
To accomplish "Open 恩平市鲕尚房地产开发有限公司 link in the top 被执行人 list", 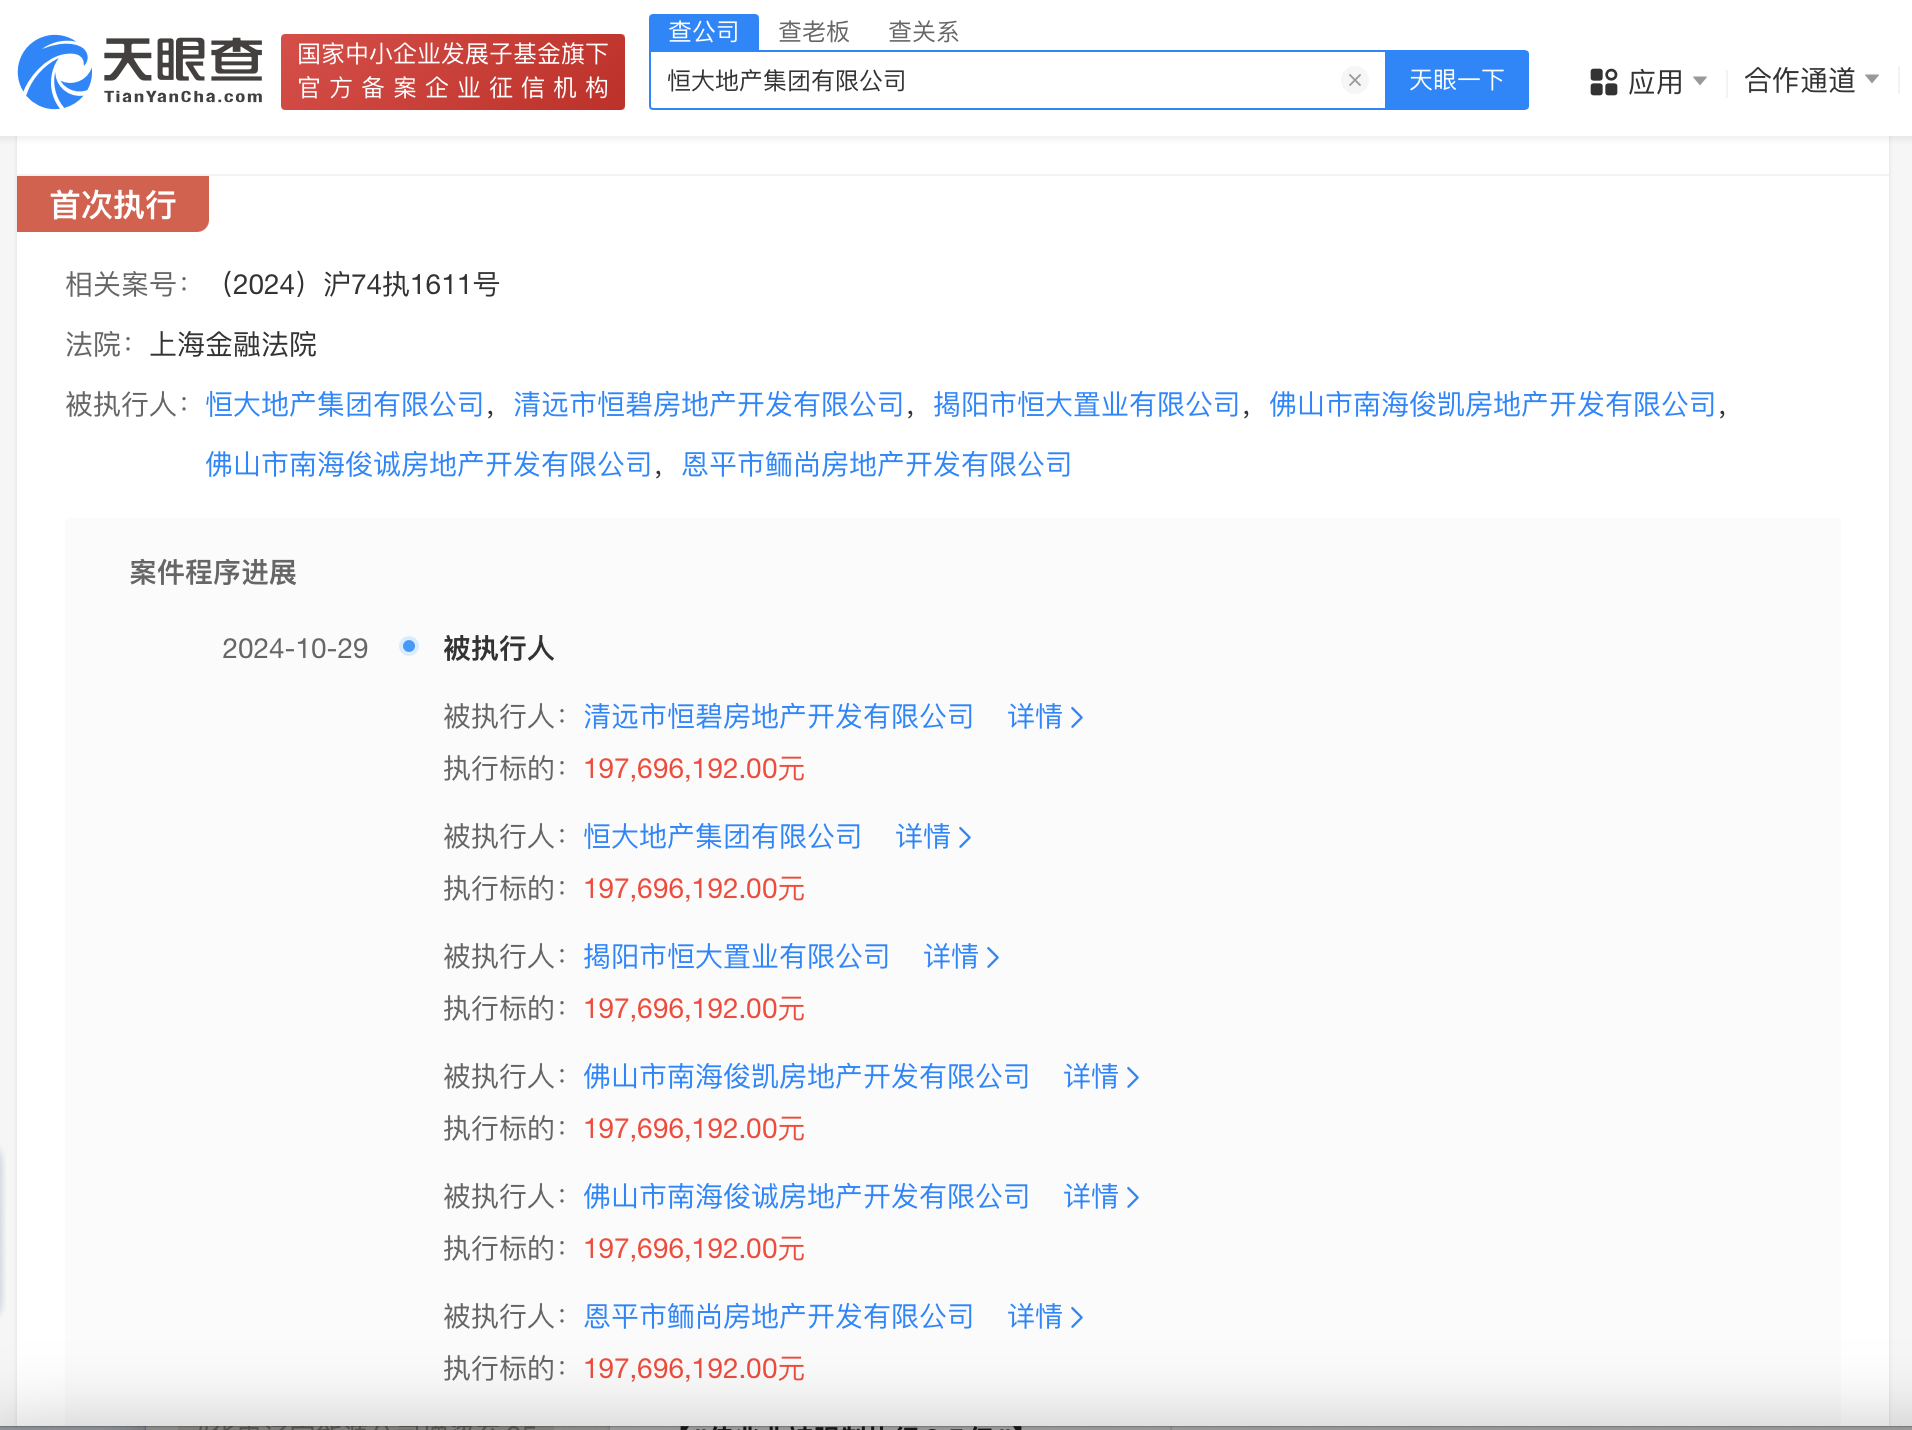I will [877, 464].
